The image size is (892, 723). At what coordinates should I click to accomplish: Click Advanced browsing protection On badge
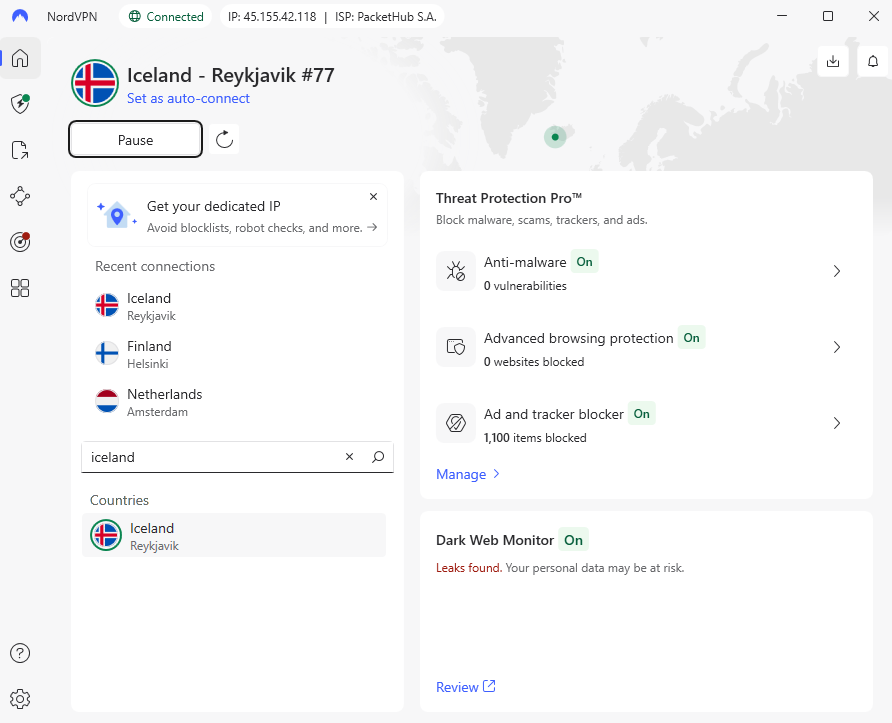point(691,338)
